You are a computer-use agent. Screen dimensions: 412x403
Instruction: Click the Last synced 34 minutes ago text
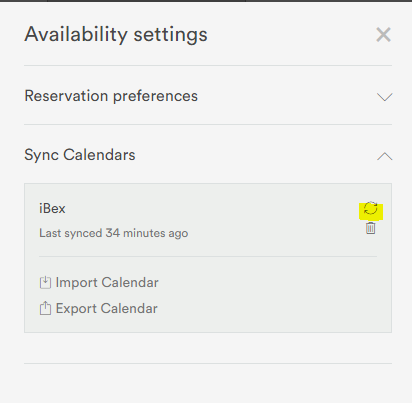click(114, 233)
